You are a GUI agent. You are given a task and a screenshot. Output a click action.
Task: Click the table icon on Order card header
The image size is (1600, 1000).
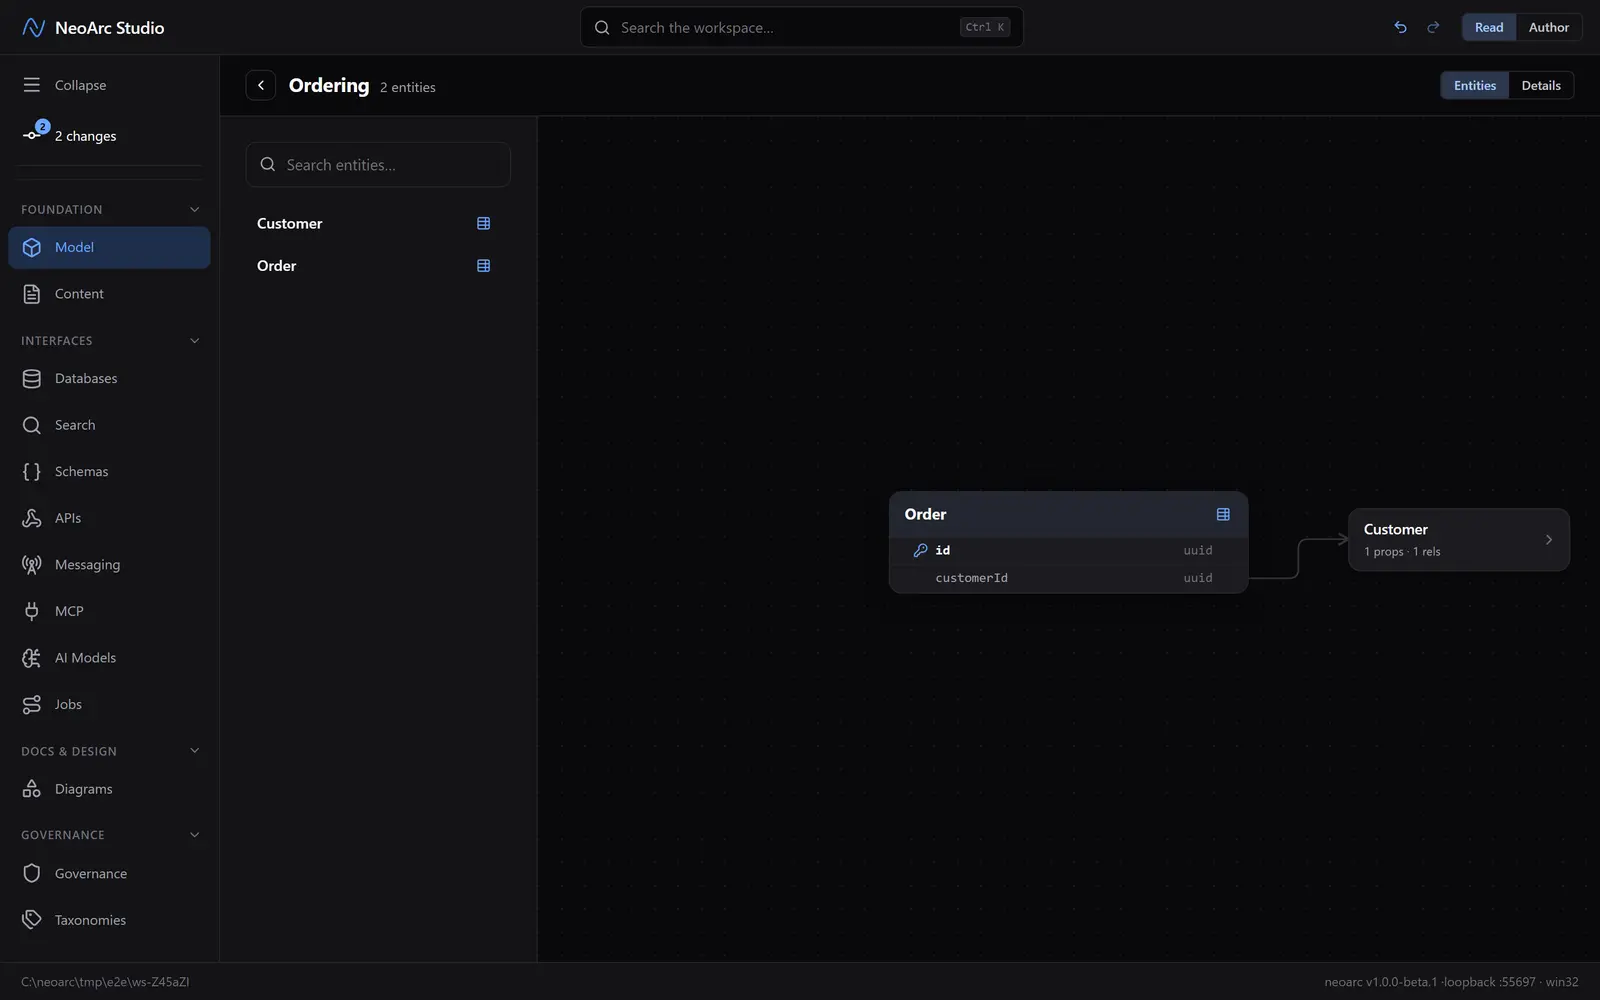1223,514
